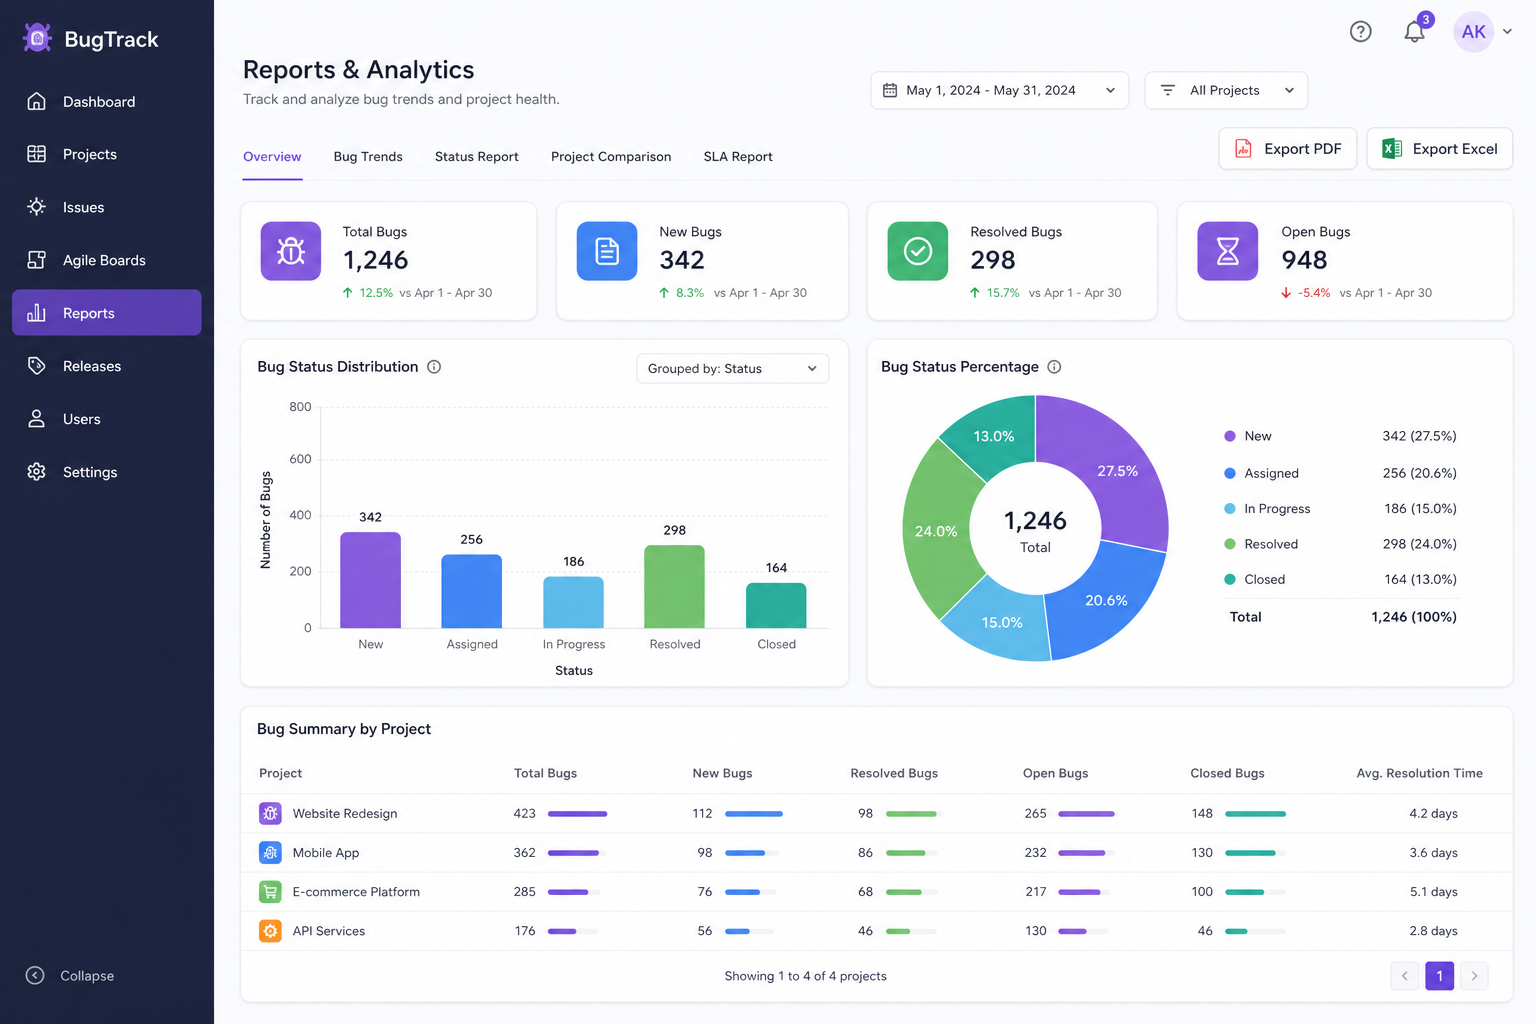The width and height of the screenshot is (1536, 1024).
Task: Open the Grouped by: Status dropdown
Action: pyautogui.click(x=732, y=368)
